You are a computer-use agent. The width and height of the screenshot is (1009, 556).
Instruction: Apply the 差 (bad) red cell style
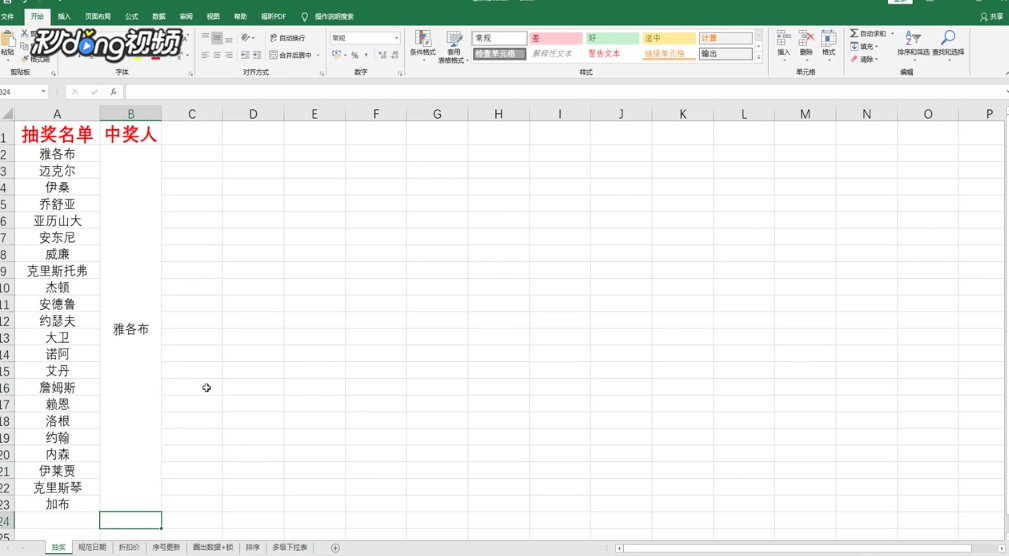pyautogui.click(x=556, y=38)
